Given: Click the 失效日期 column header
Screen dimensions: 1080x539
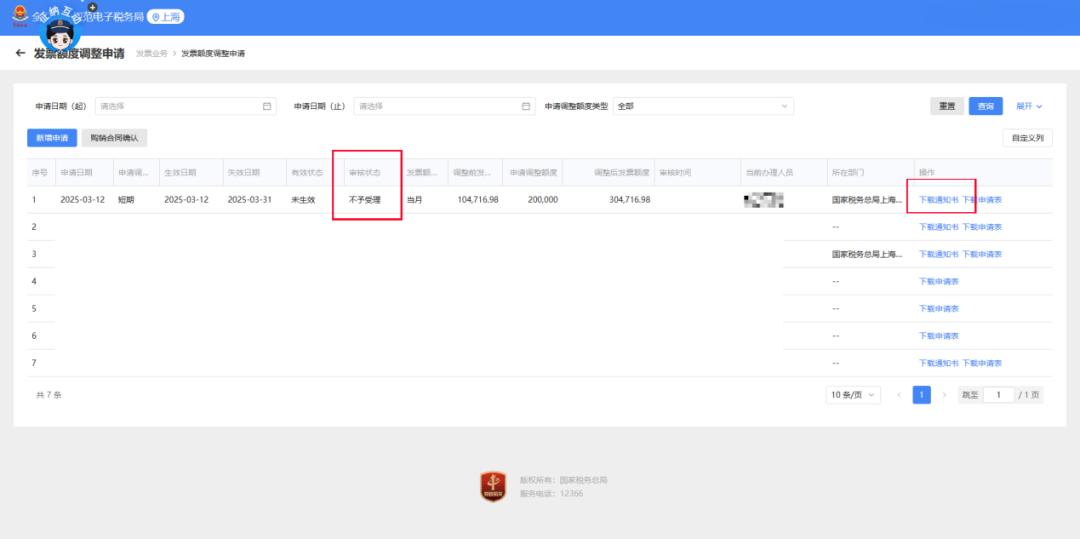Looking at the screenshot, I should click(x=244, y=172).
